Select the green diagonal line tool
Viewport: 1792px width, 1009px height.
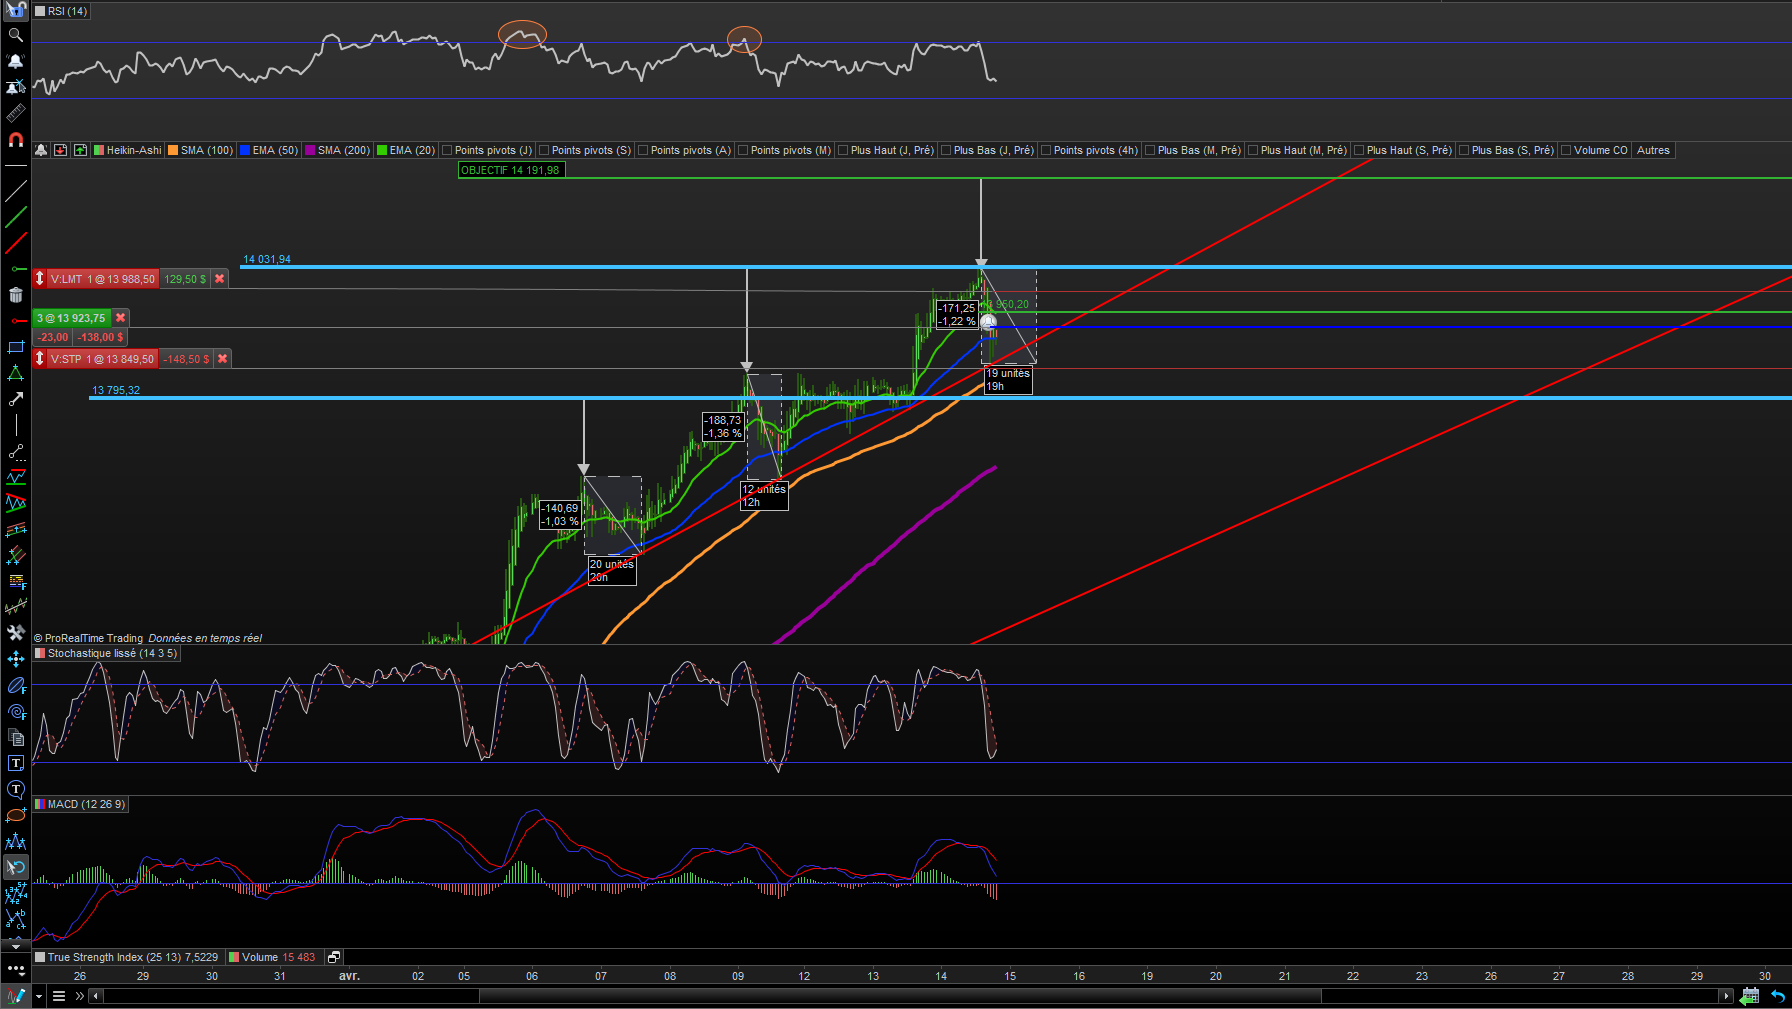(15, 217)
